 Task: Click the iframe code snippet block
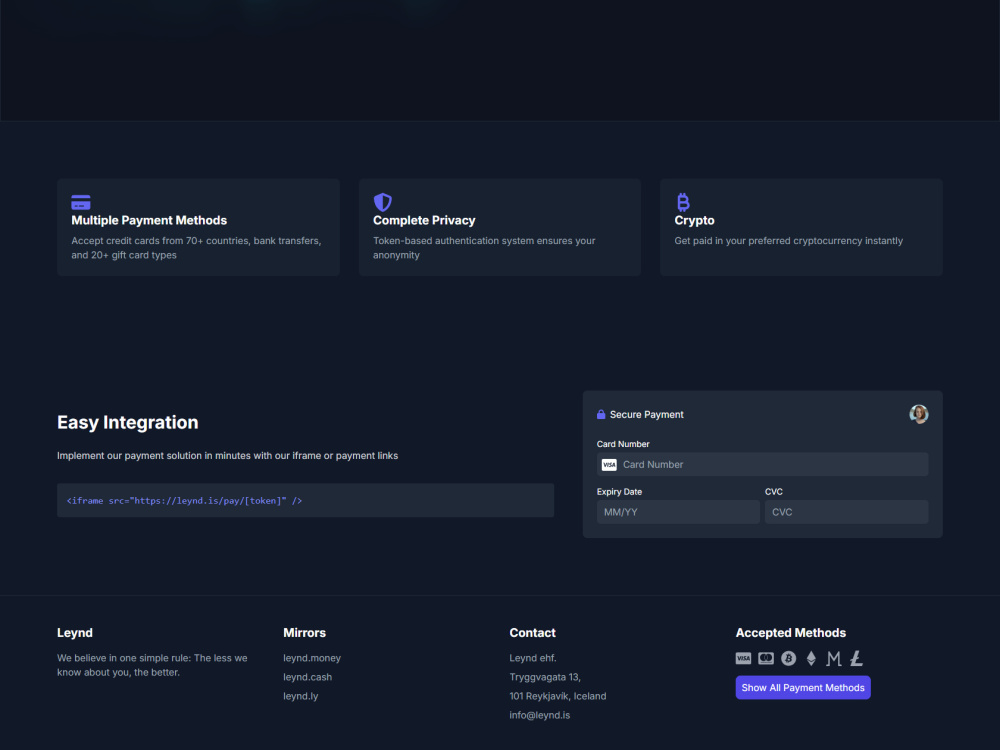(x=305, y=501)
